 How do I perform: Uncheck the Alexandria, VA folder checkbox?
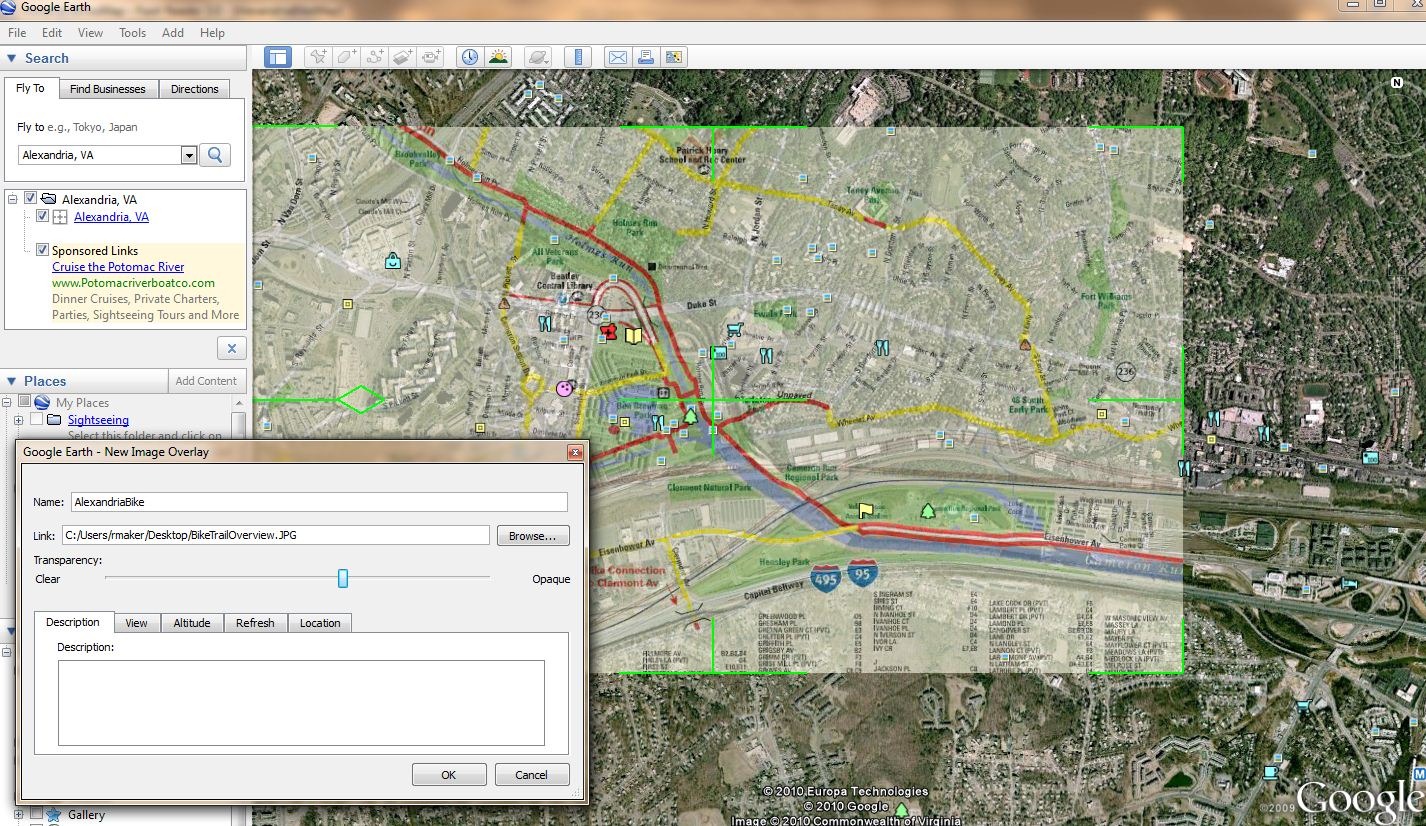pyautogui.click(x=31, y=199)
